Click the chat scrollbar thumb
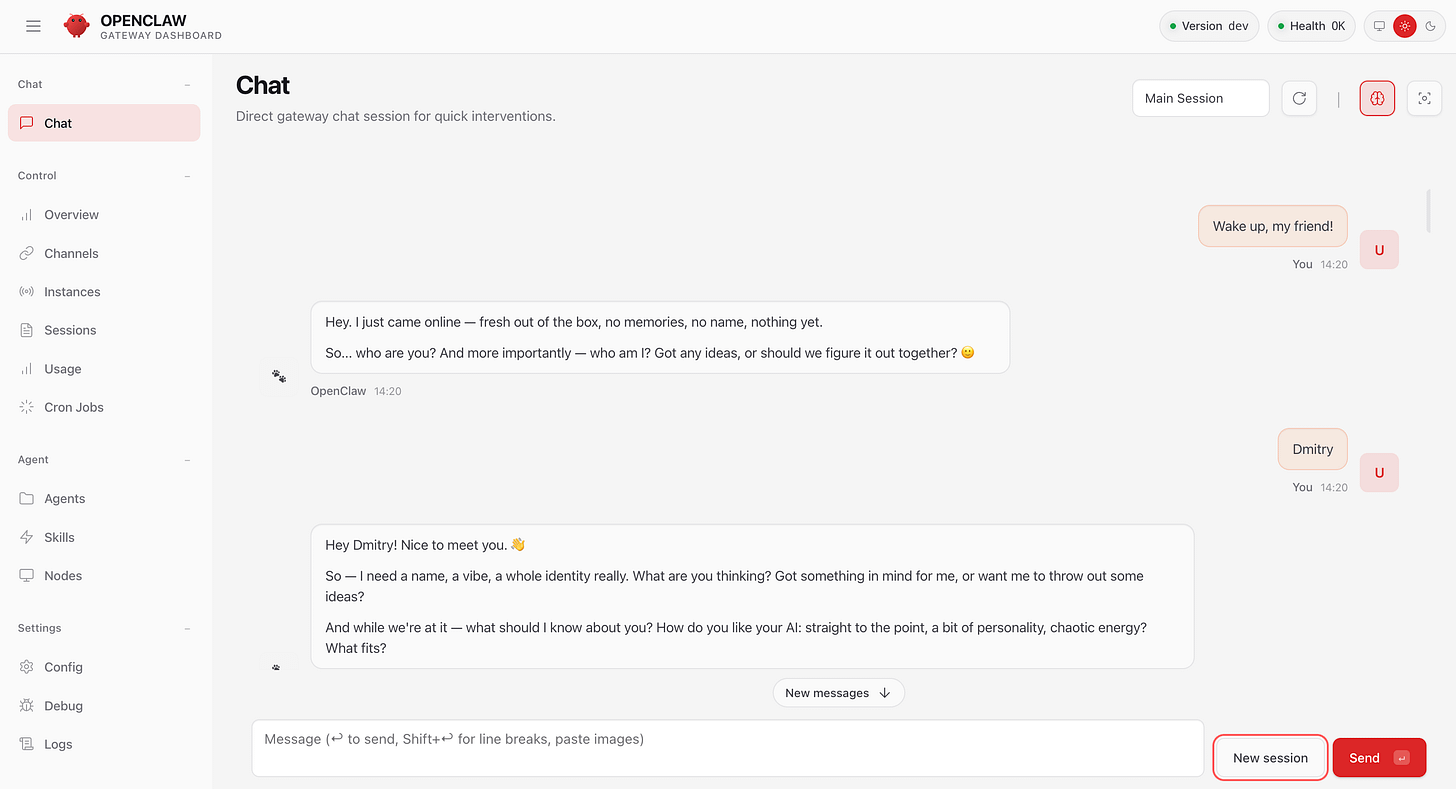1456x789 pixels. (1428, 210)
